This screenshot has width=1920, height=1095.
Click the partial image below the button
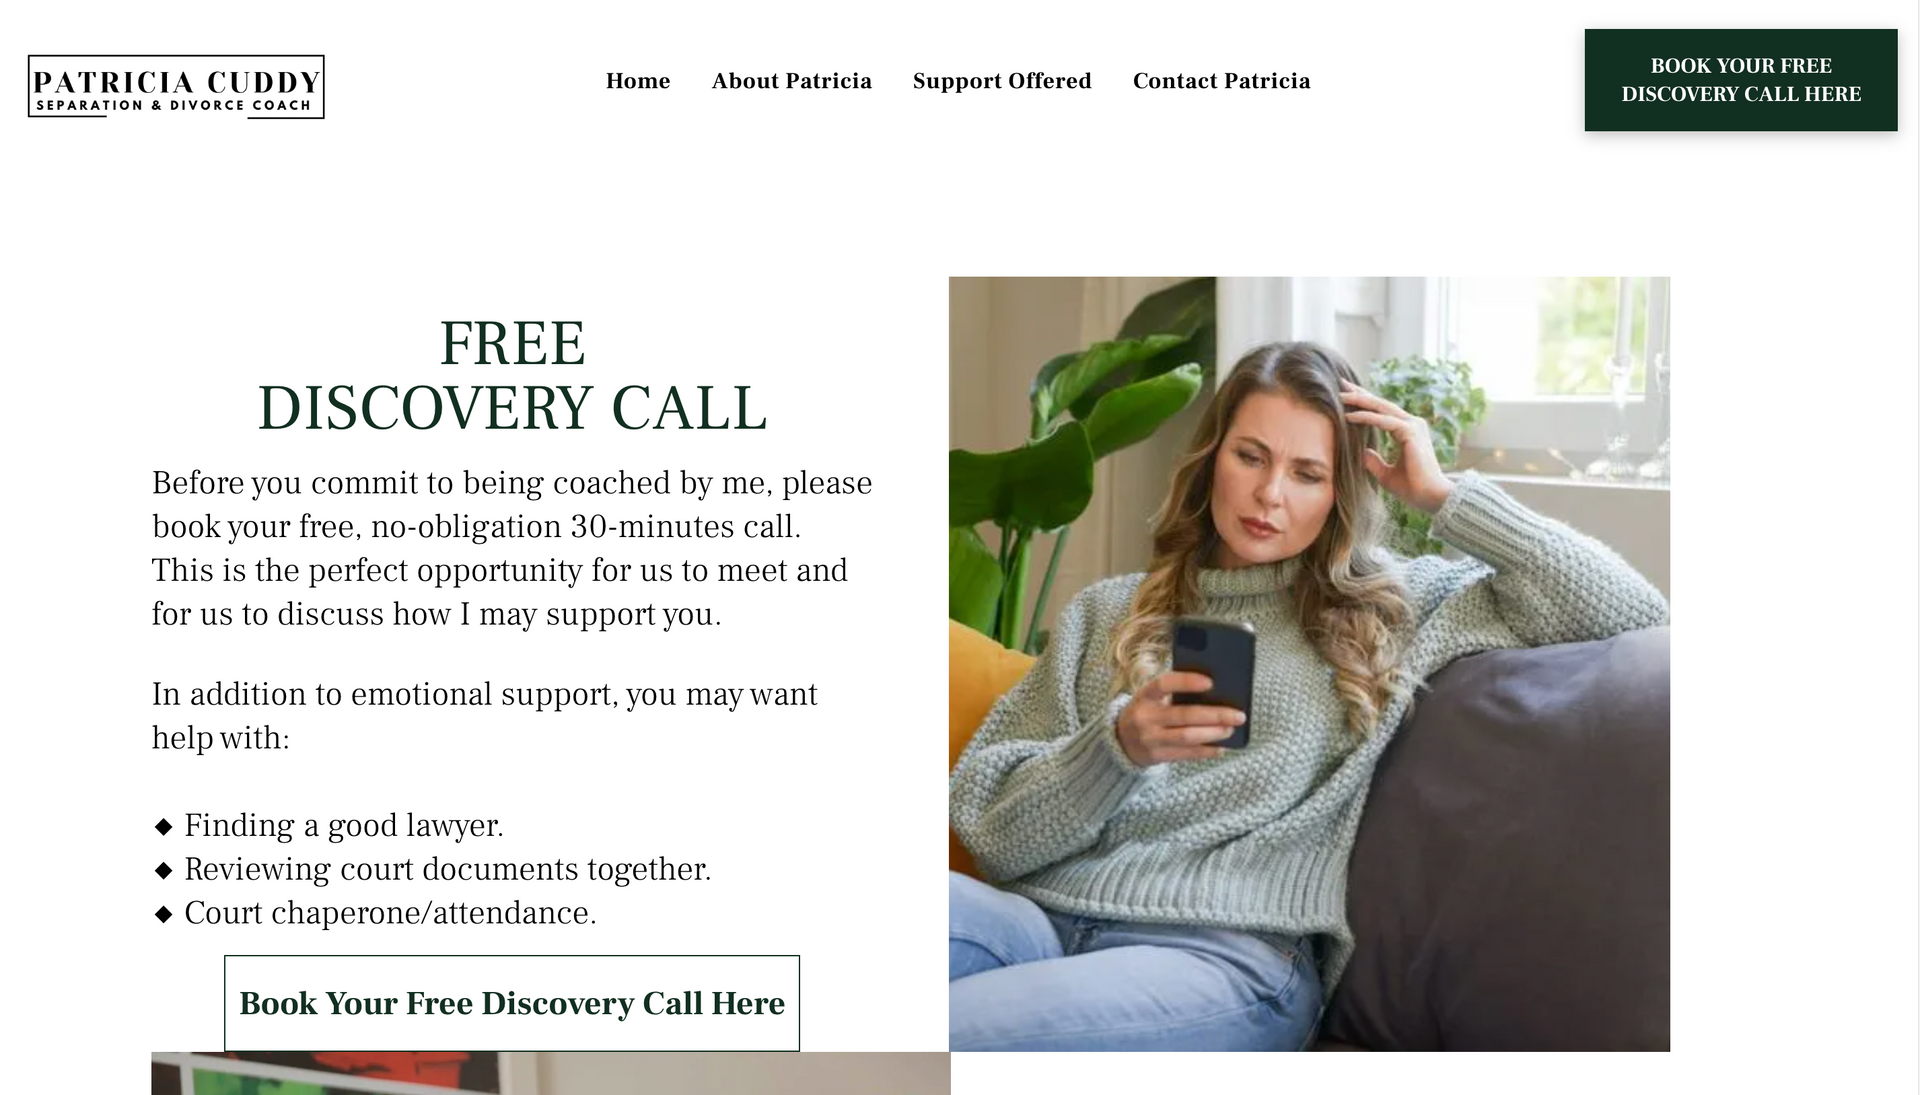tap(550, 1073)
